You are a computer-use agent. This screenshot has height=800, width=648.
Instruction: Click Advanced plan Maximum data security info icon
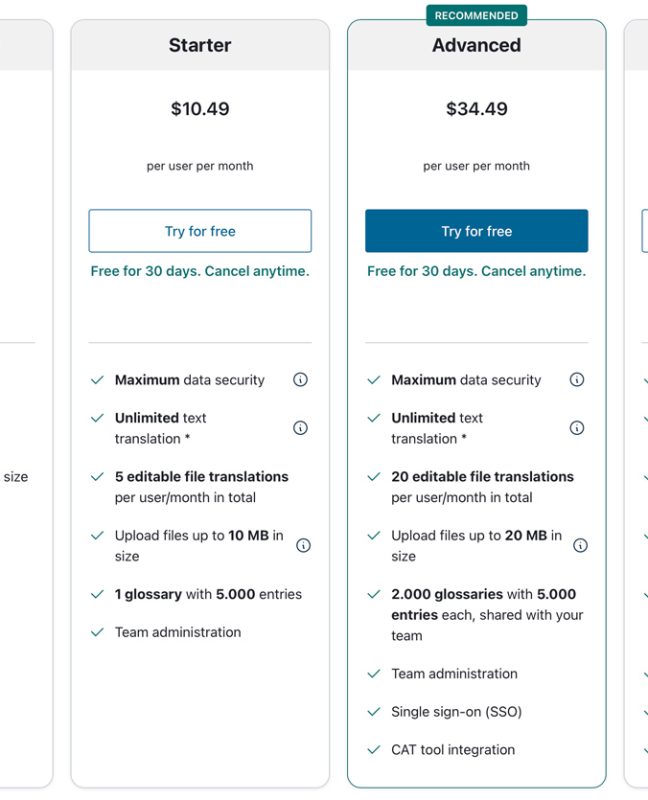[577, 380]
